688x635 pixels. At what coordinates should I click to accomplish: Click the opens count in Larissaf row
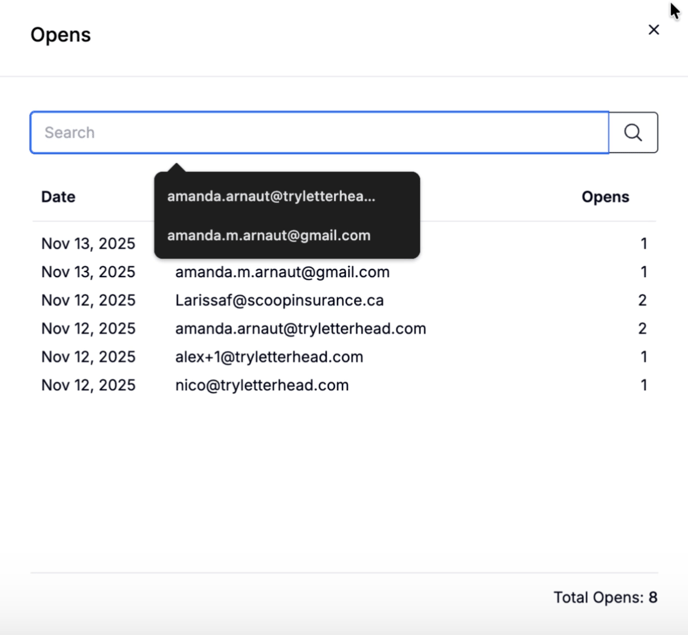click(642, 300)
